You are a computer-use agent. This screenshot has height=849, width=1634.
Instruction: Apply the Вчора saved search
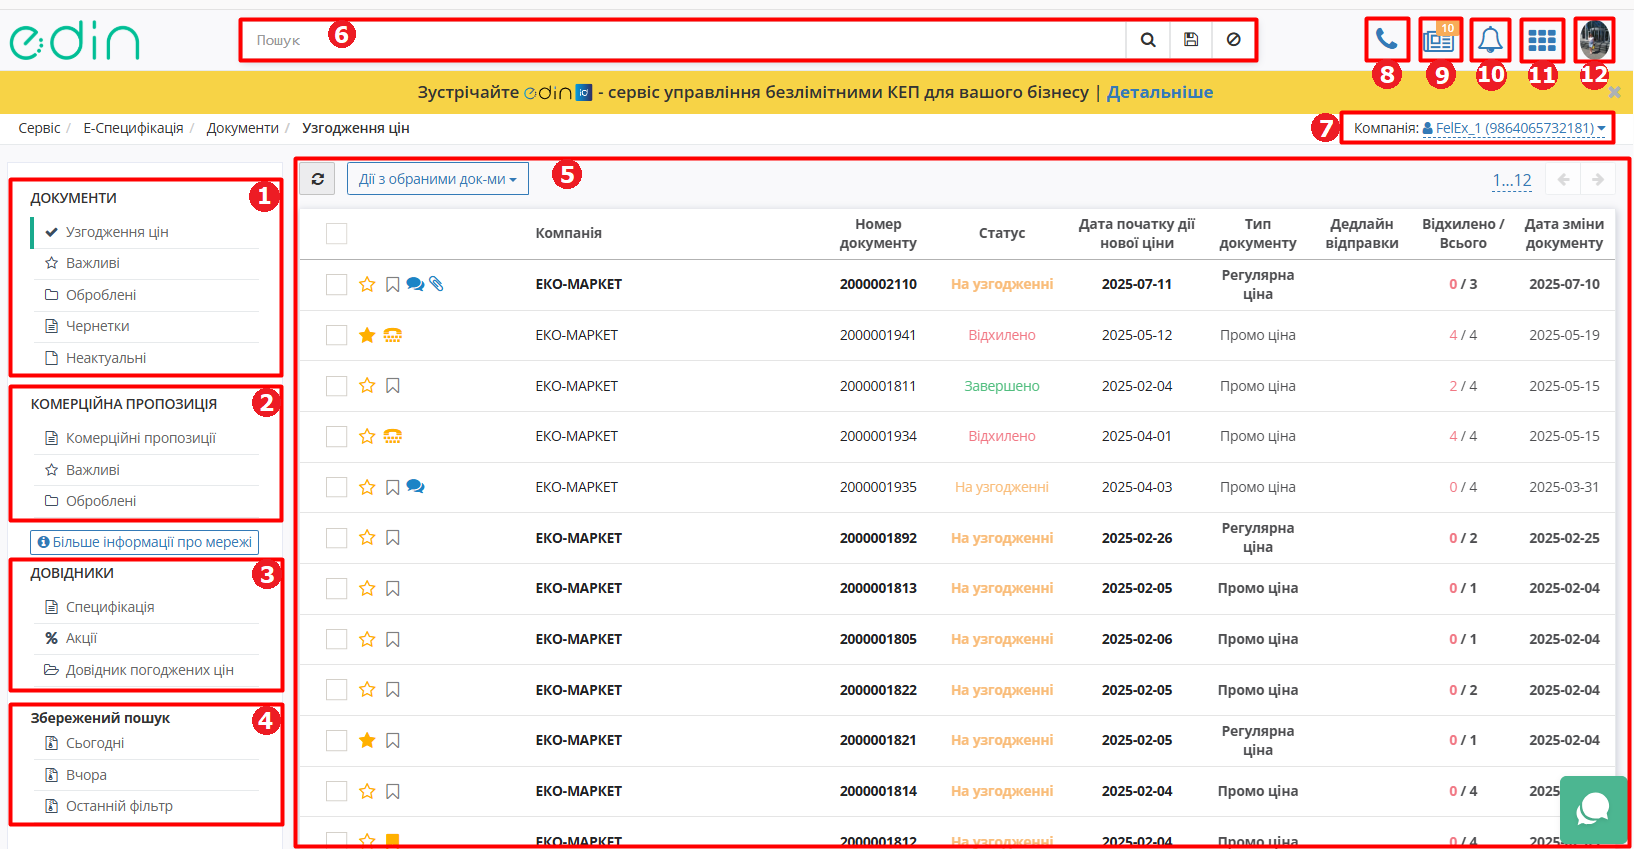click(x=86, y=775)
